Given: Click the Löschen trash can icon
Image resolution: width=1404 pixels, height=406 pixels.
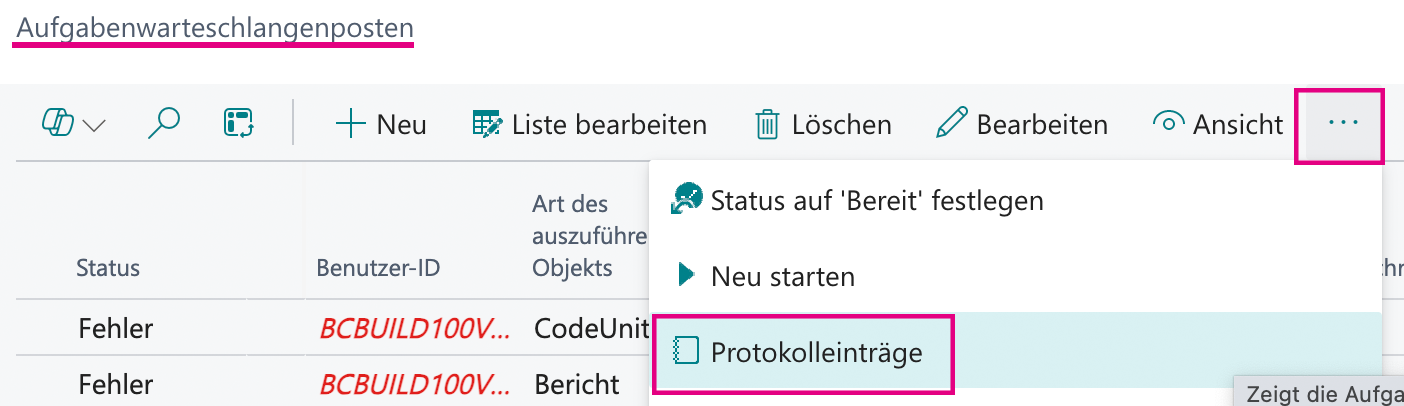Looking at the screenshot, I should click(x=767, y=125).
